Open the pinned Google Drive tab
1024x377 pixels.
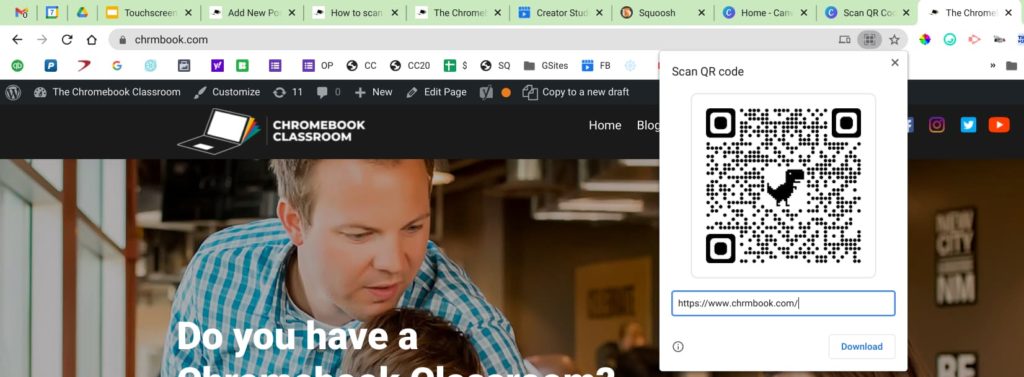coord(82,12)
